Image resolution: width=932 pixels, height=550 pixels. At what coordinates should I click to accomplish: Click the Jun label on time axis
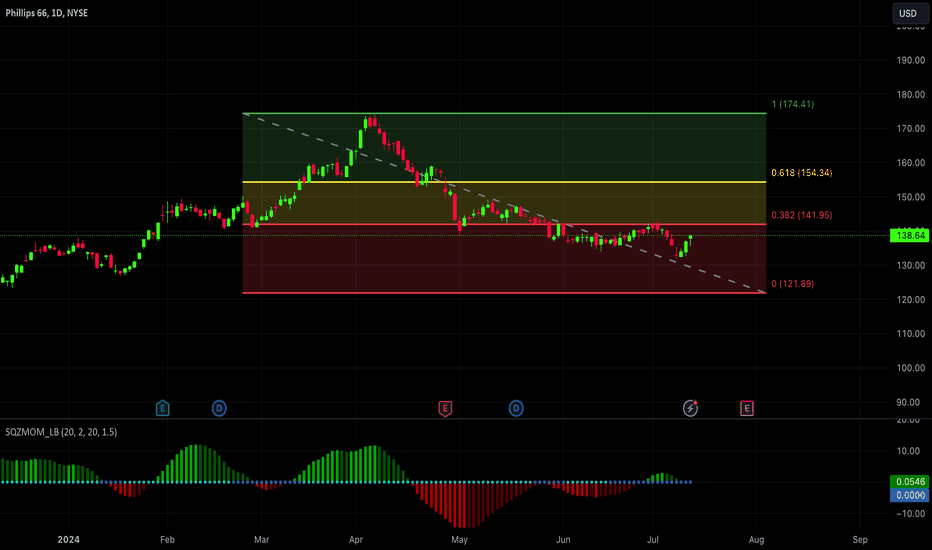pyautogui.click(x=563, y=540)
